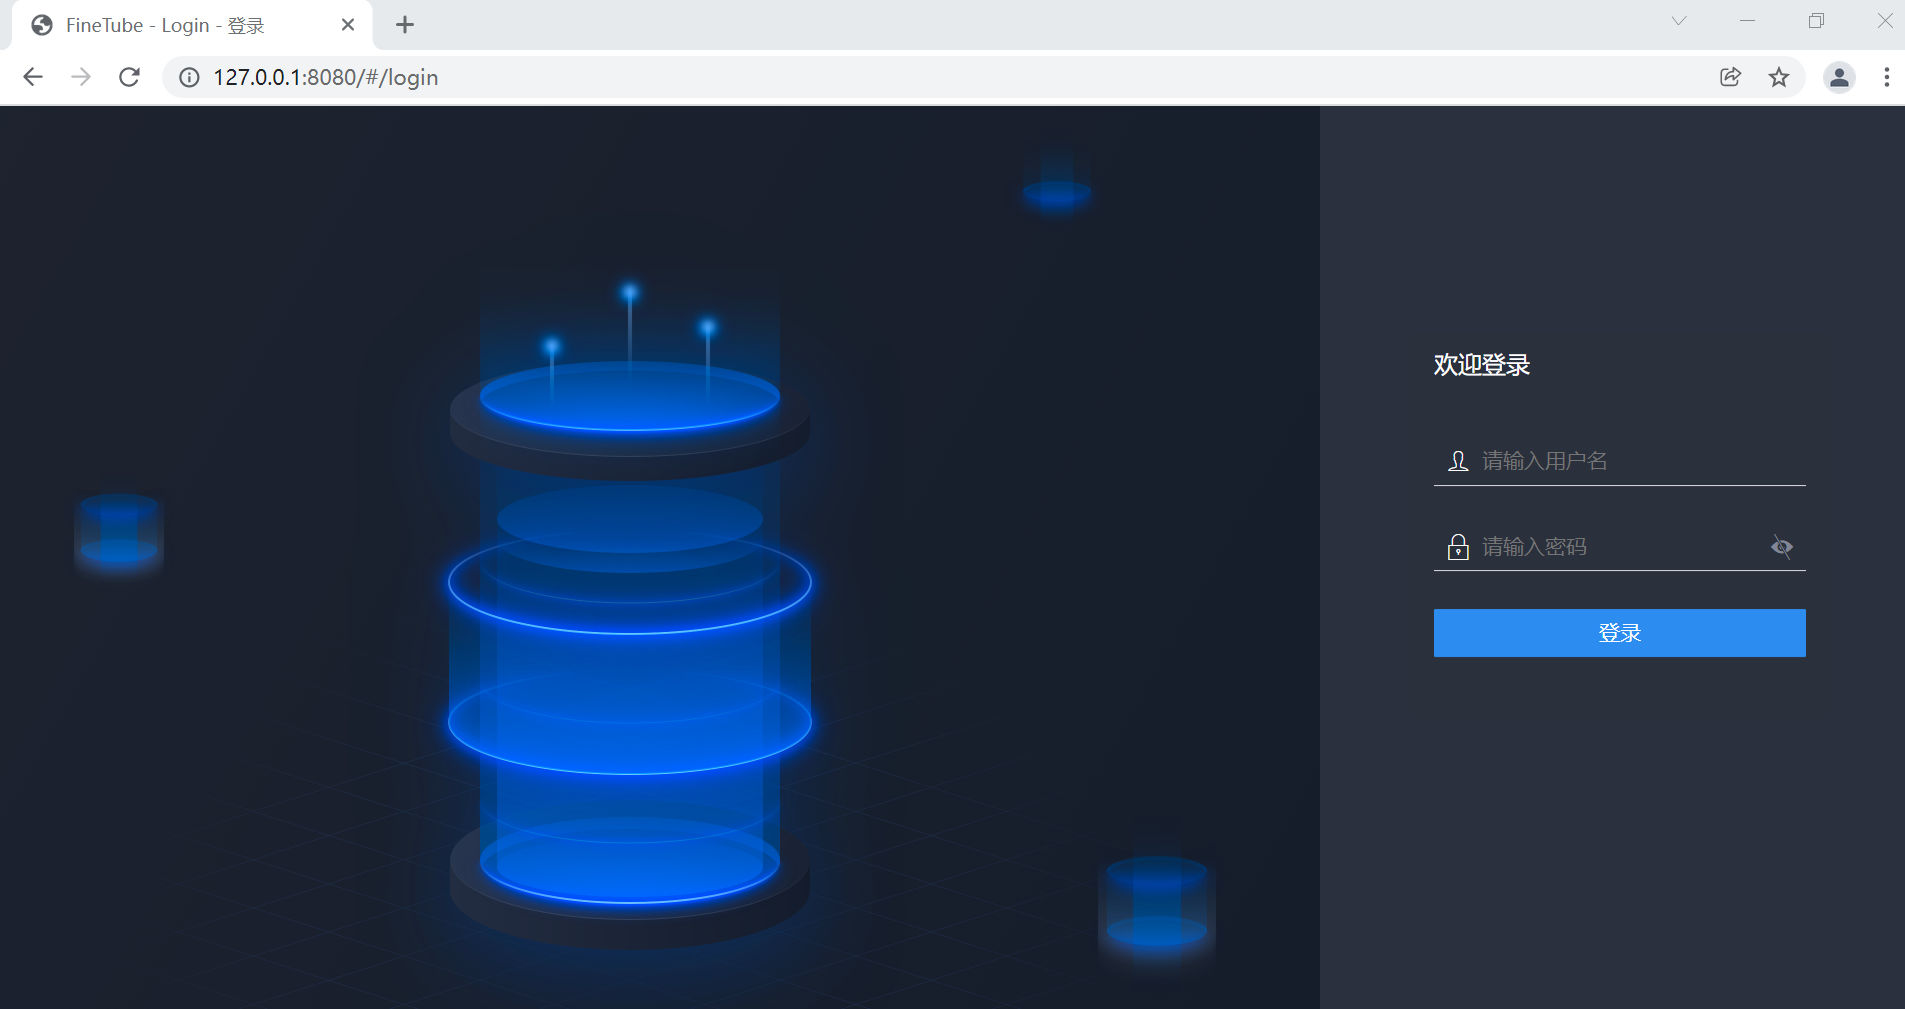Focus the password field 请输入密码
Screen dimensions: 1905x1009
[x=1622, y=547]
